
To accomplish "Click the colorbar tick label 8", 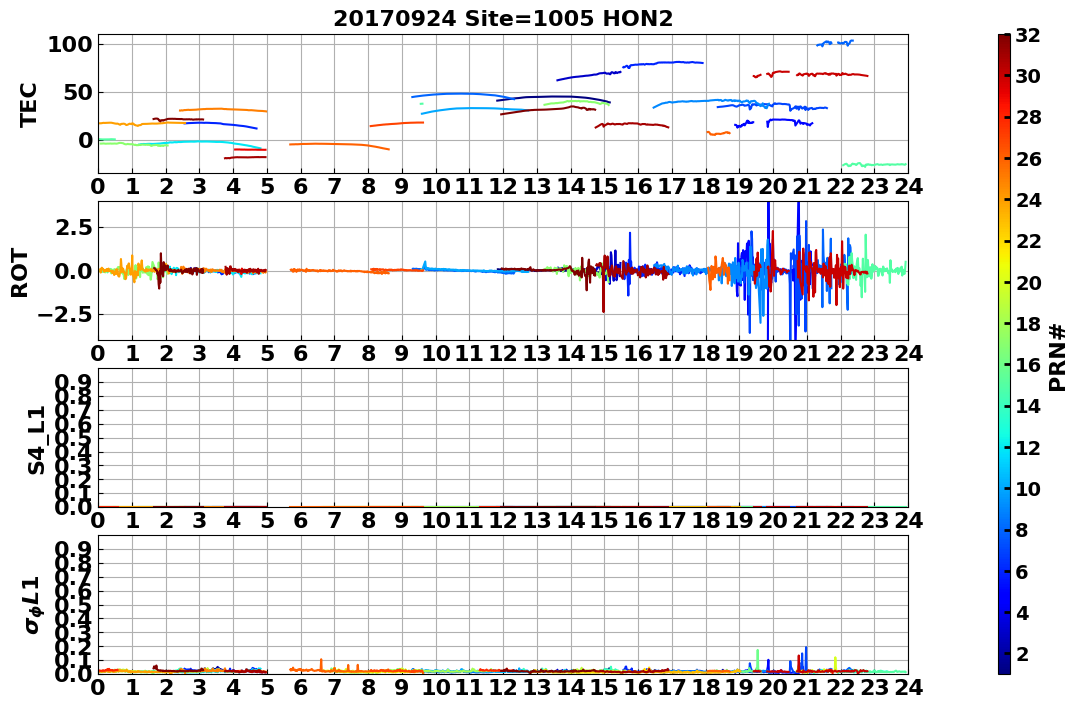I will click(x=1023, y=530).
